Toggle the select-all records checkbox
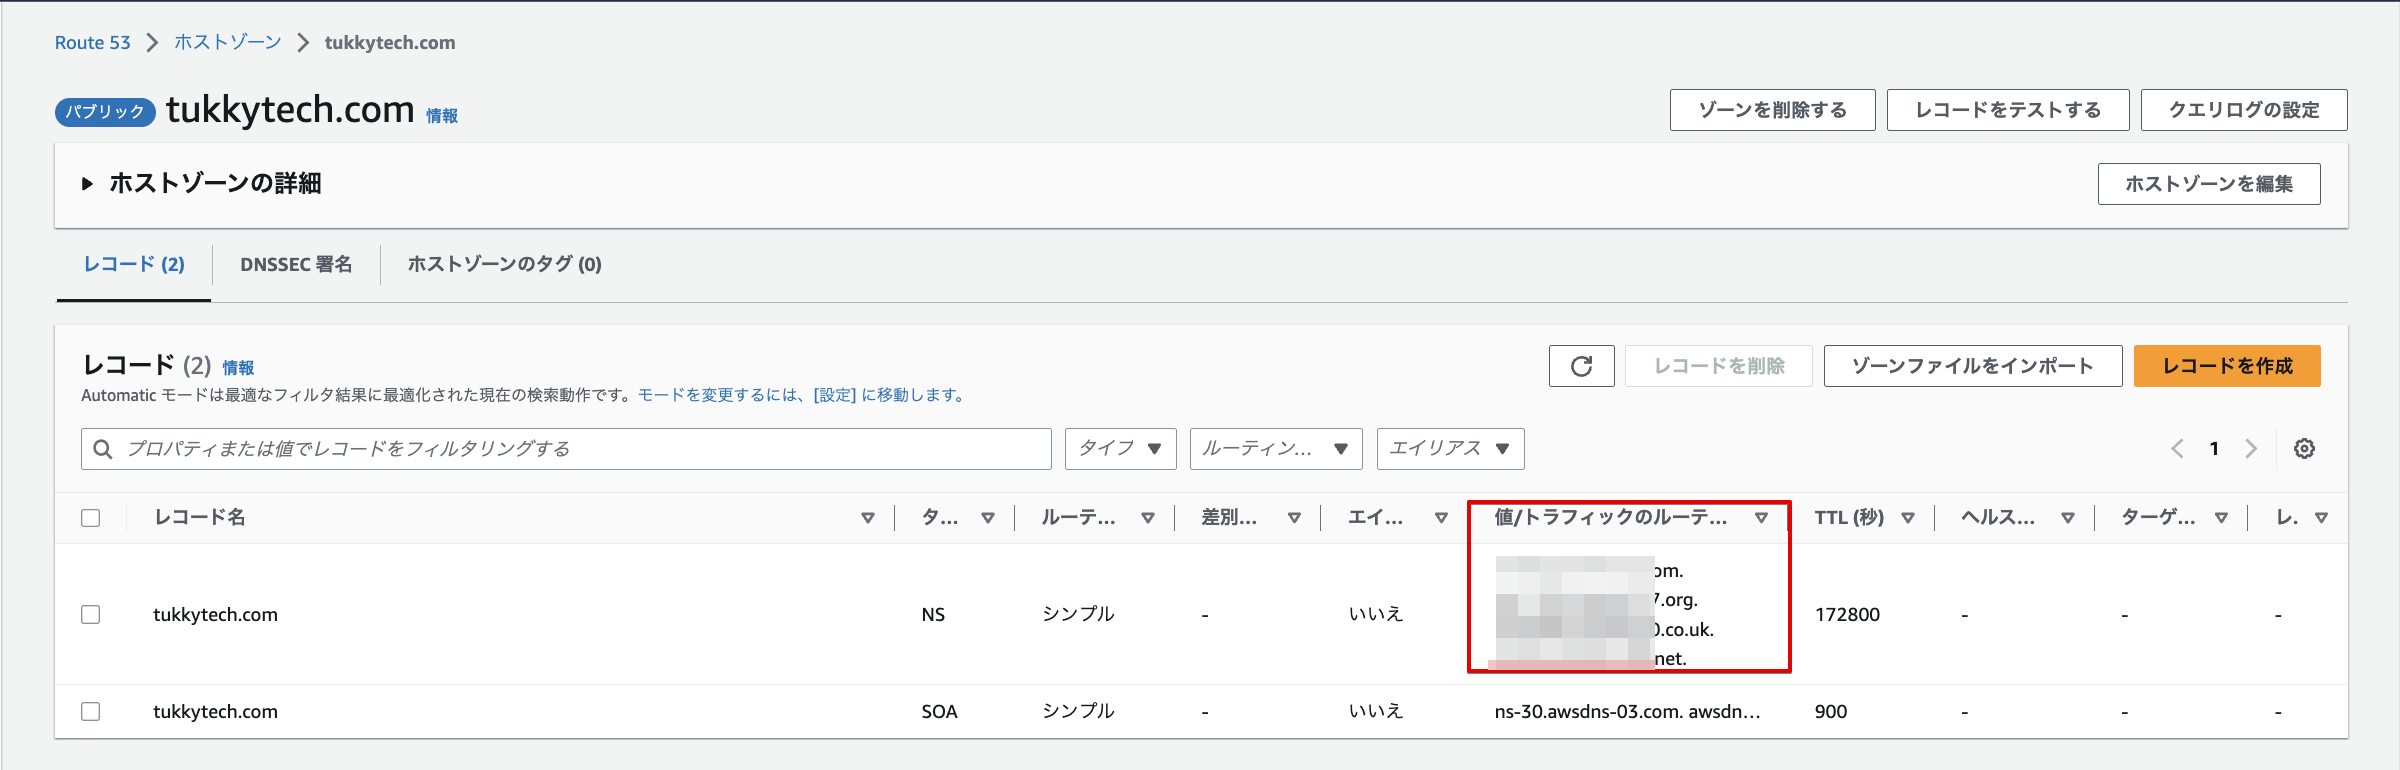Screen dimensions: 2400x770 tap(91, 518)
